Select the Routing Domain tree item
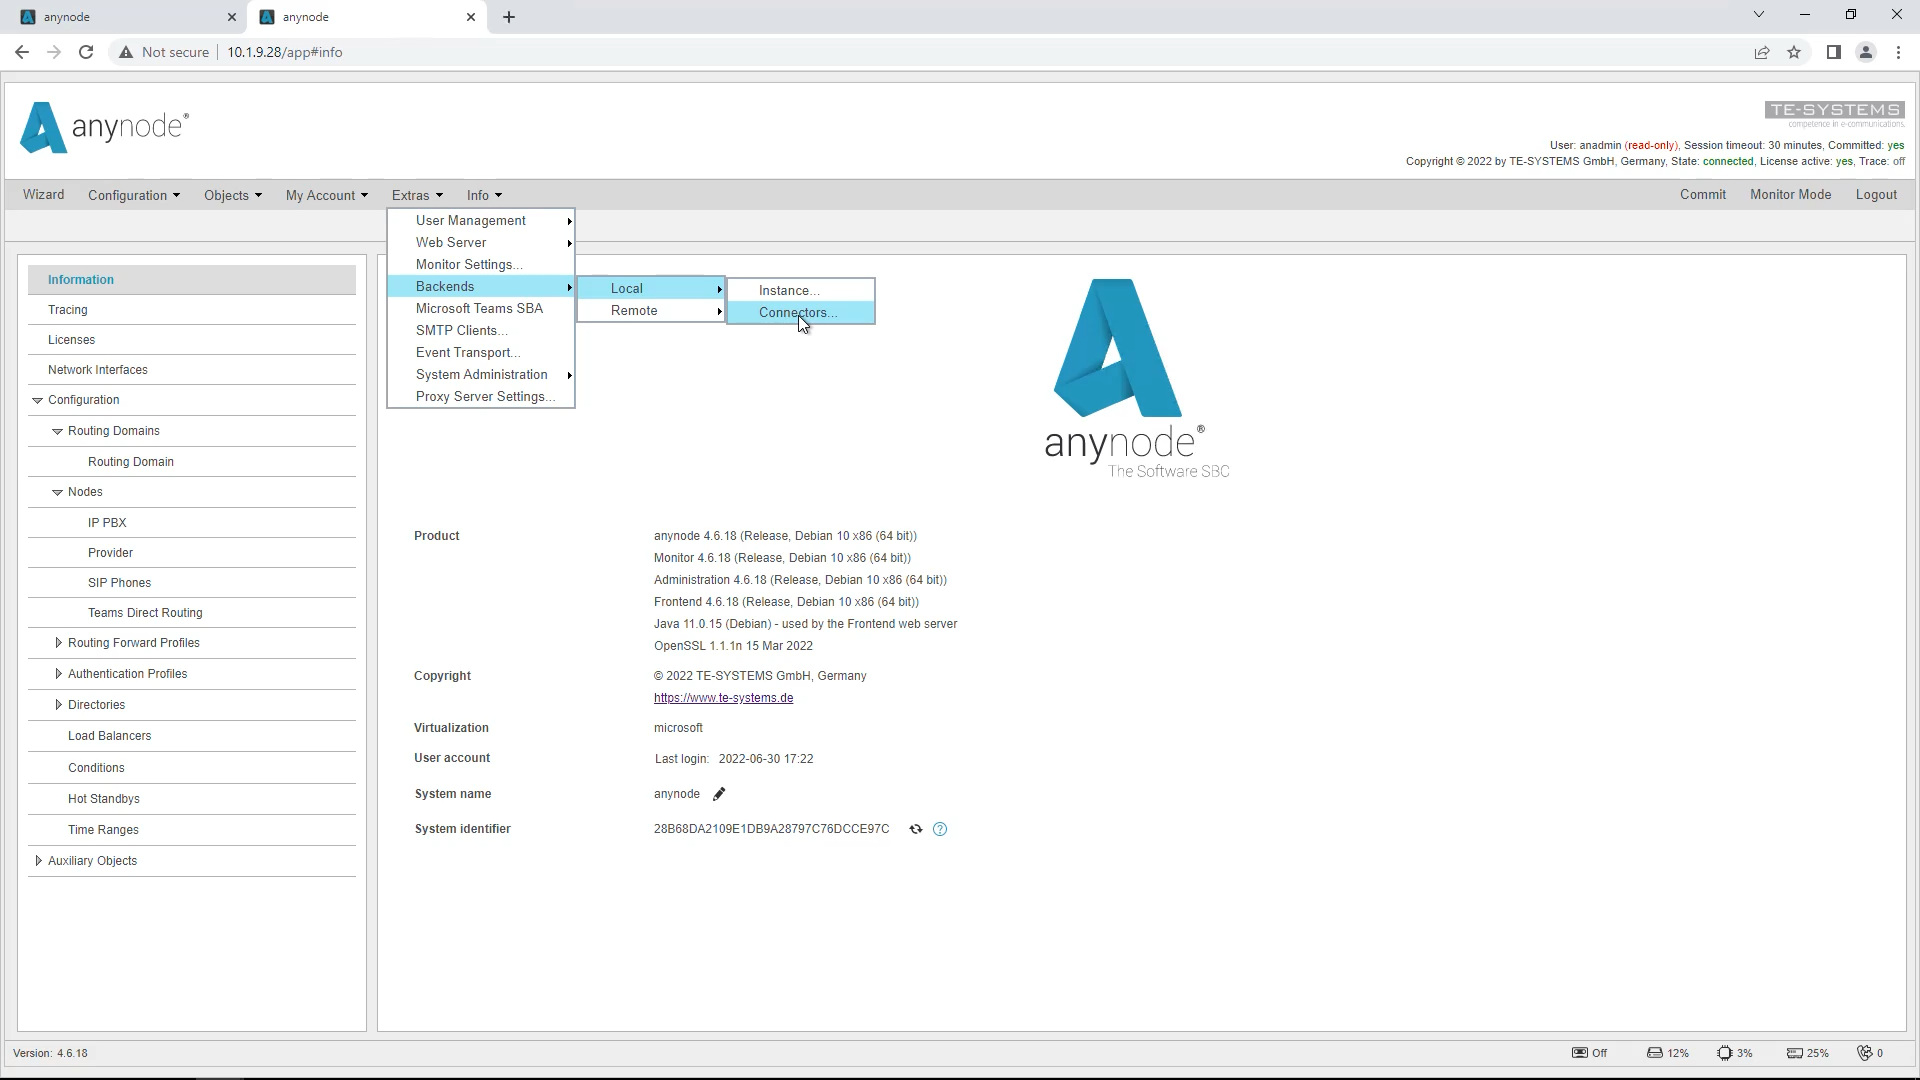1920x1080 pixels. coord(192,462)
